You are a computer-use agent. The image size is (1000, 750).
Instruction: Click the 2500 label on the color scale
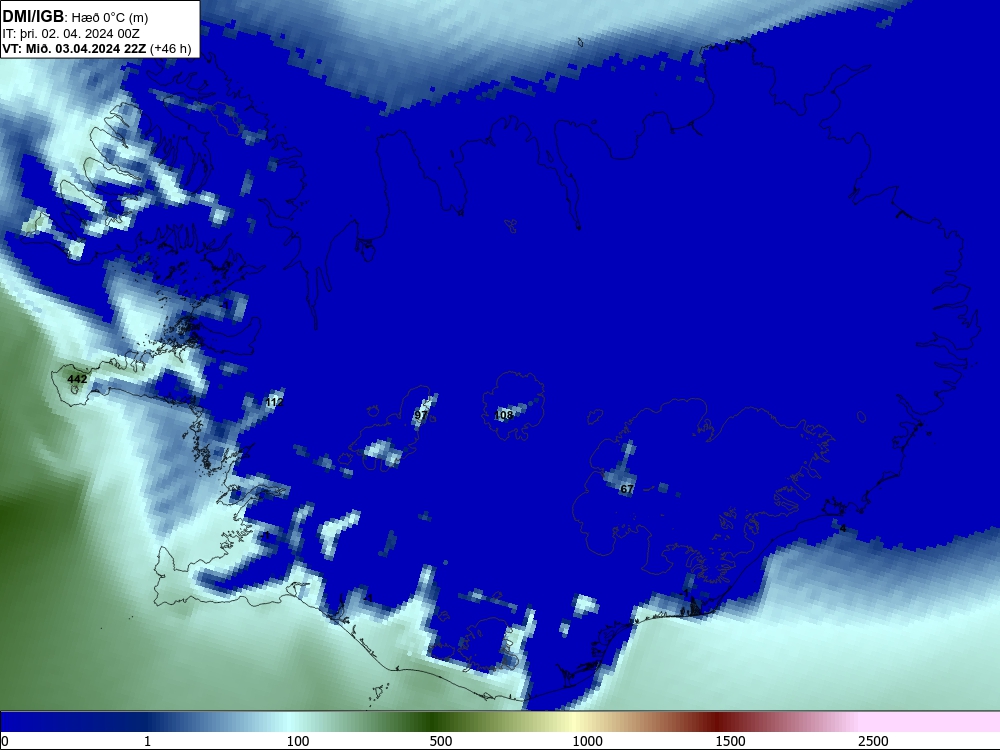point(873,741)
